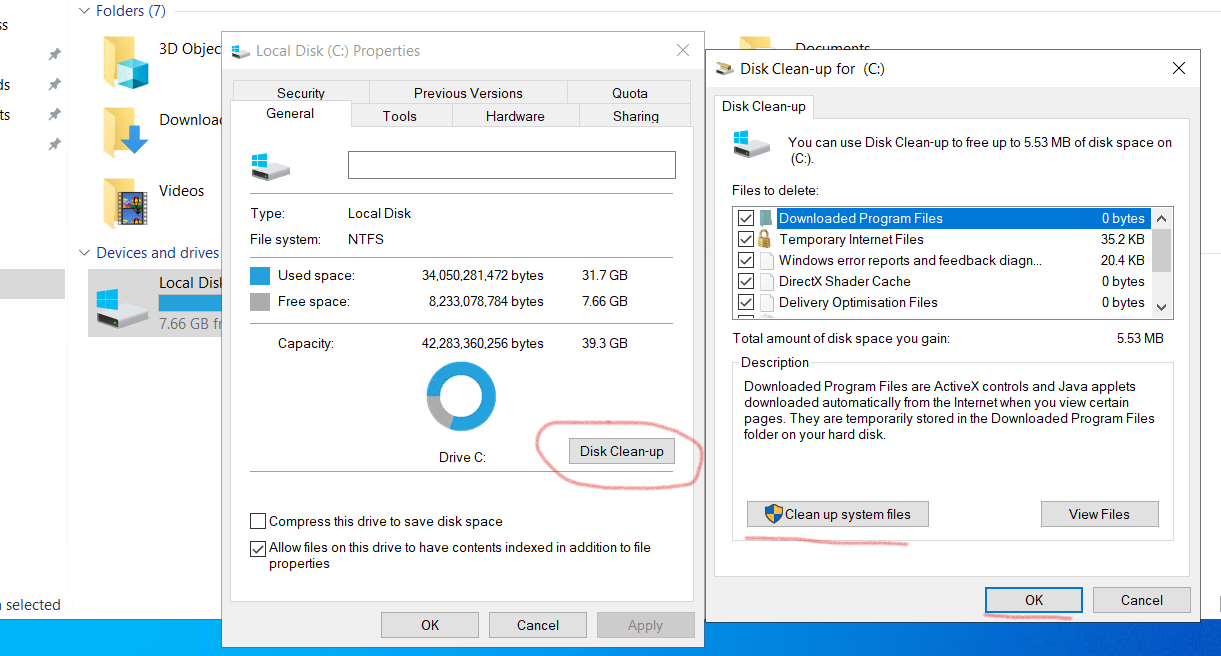Click the Drive C: label under the chart

(462, 457)
